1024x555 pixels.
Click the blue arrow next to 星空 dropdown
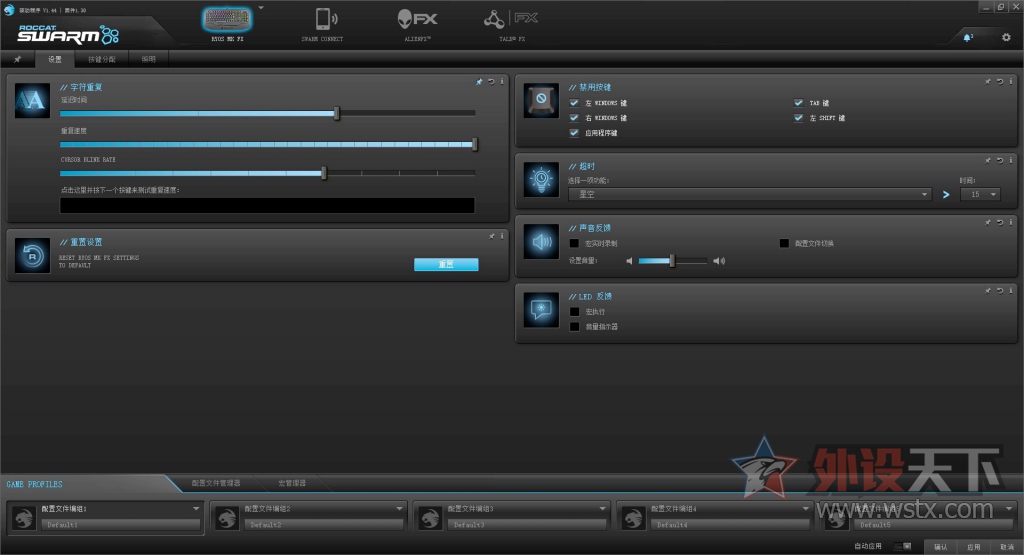coord(946,194)
